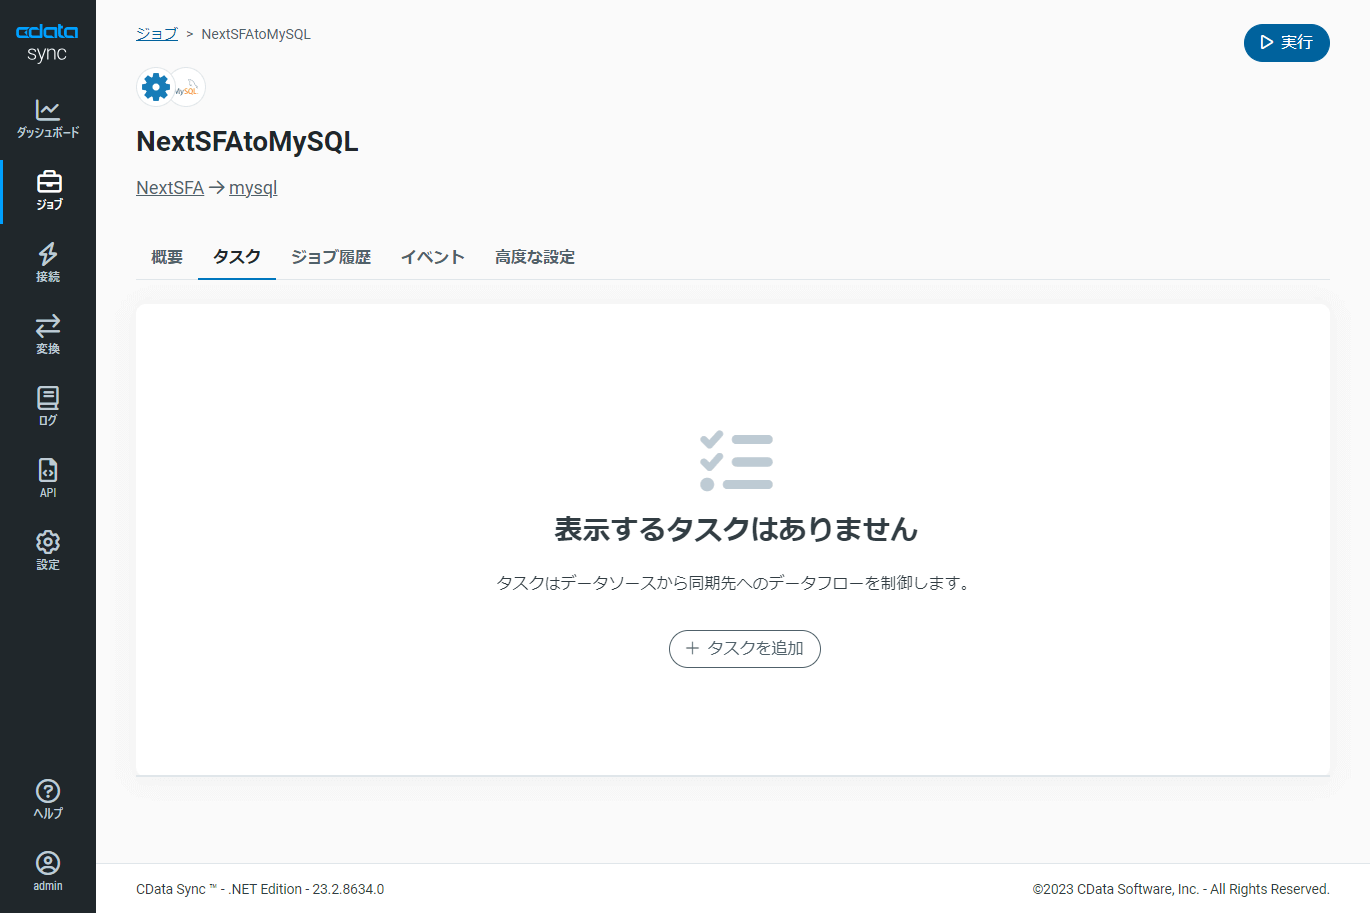Click the NextSFA source gear icon

pyautogui.click(x=155, y=87)
